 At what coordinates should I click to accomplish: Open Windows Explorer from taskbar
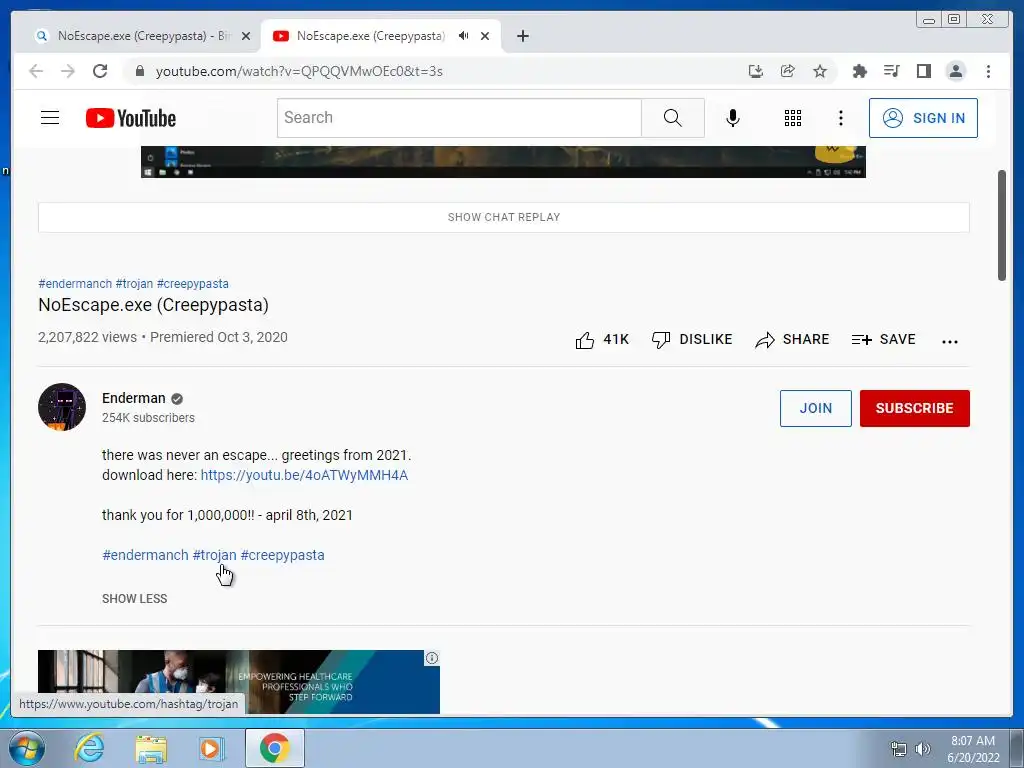click(151, 748)
